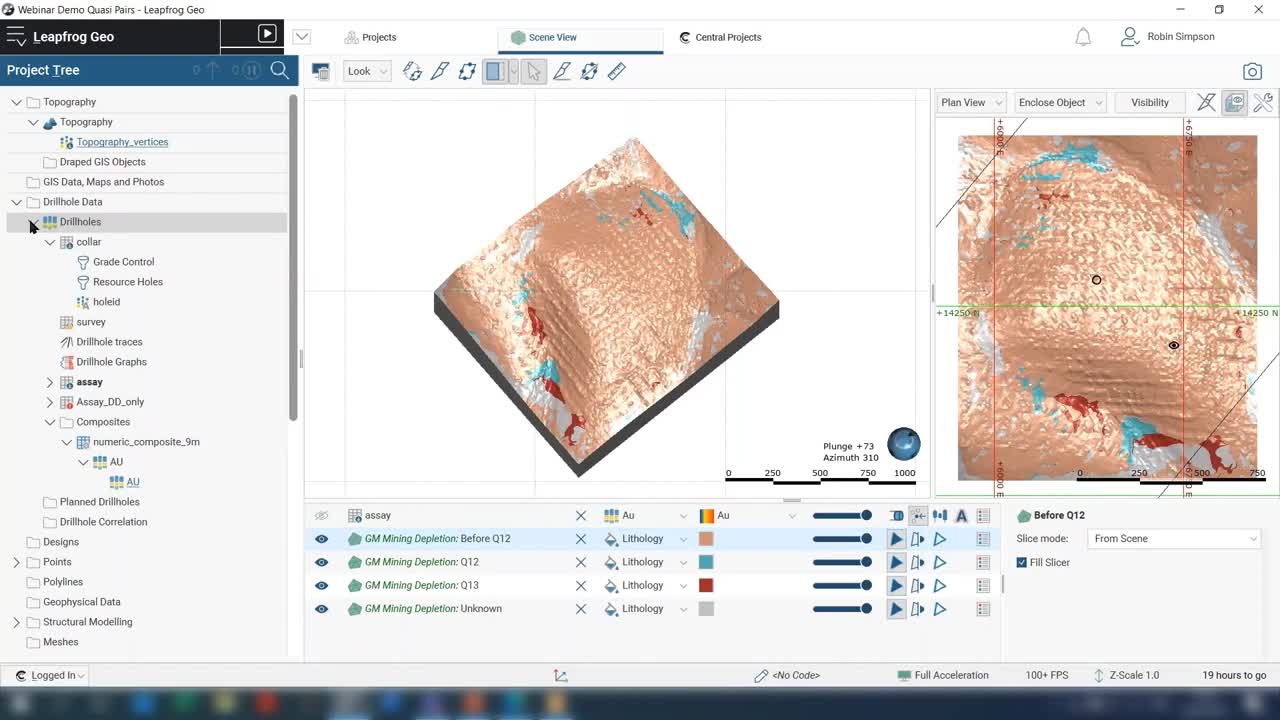Click the clear scene icon in toolbar

coord(321,71)
